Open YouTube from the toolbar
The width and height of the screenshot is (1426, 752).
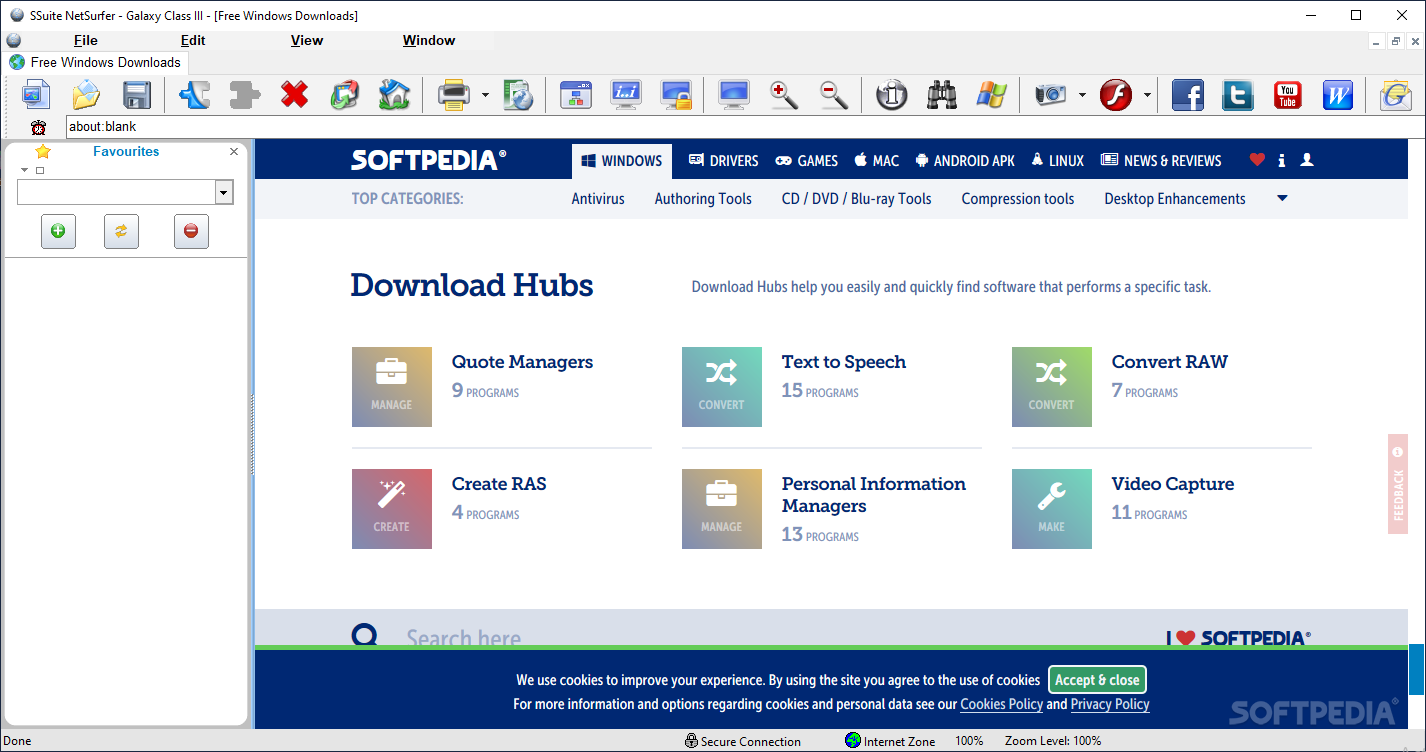coord(1287,96)
